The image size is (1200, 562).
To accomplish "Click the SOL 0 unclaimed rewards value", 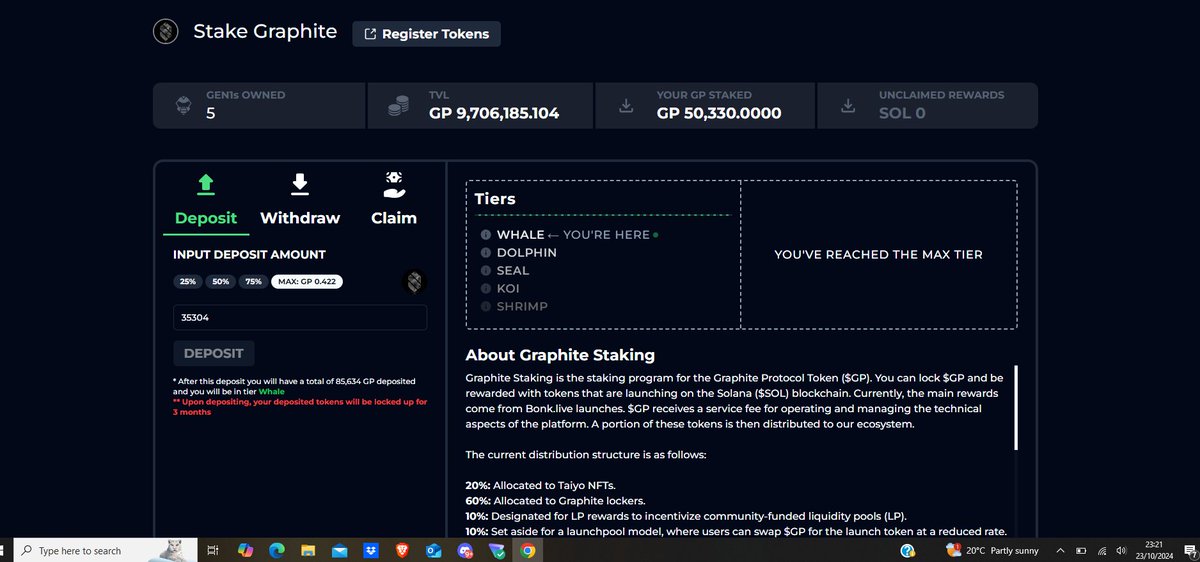I will tap(902, 113).
